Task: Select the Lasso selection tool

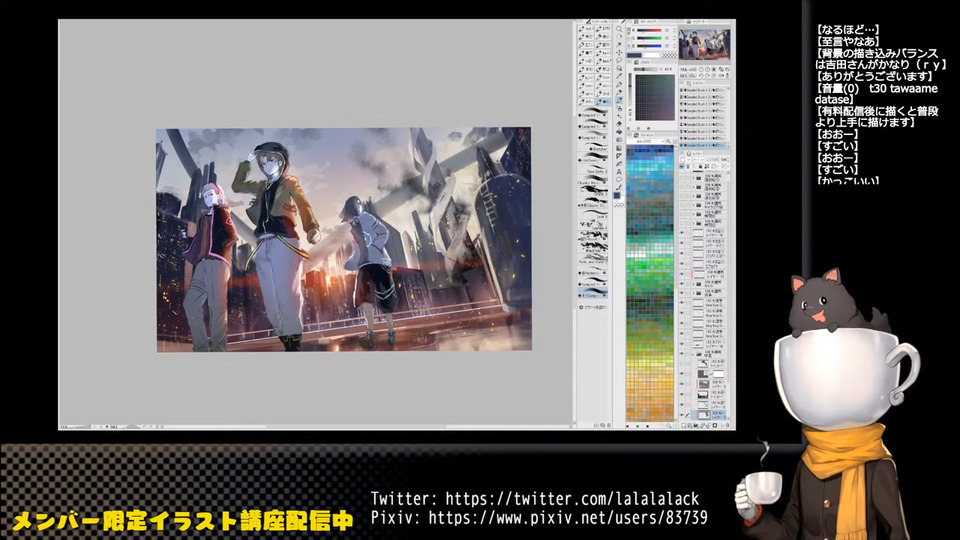Action: click(619, 61)
